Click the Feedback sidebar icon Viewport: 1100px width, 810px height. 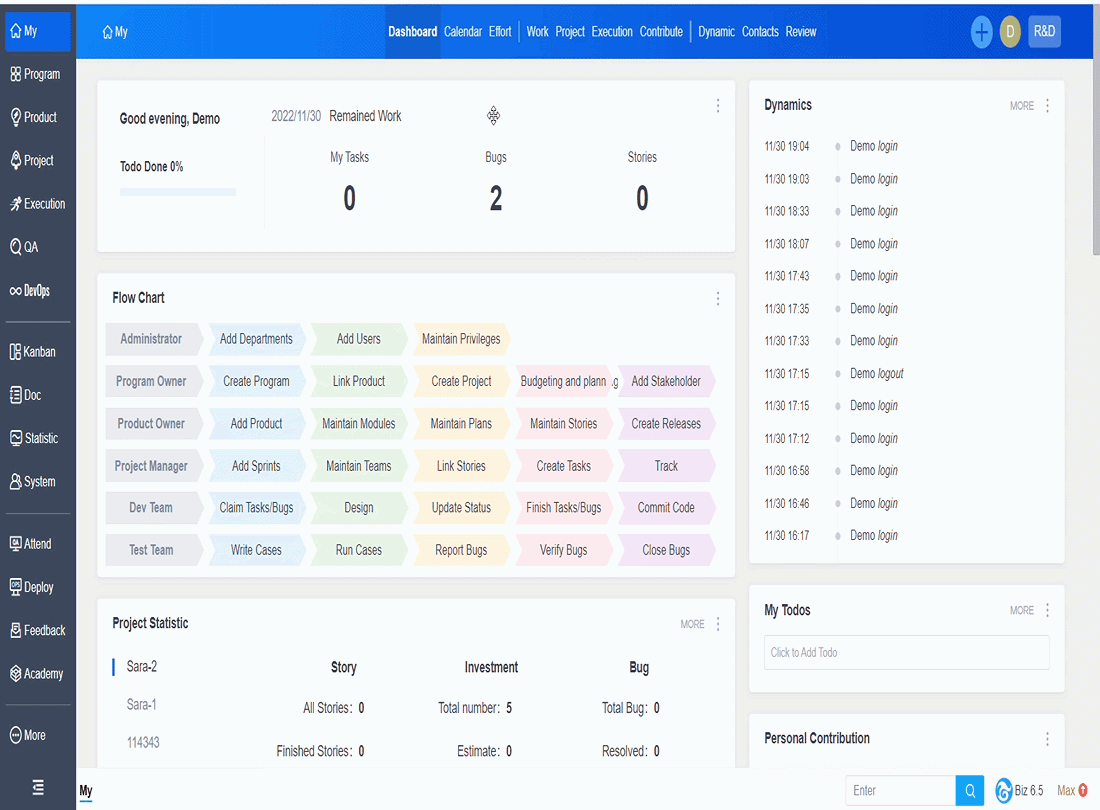(15, 630)
